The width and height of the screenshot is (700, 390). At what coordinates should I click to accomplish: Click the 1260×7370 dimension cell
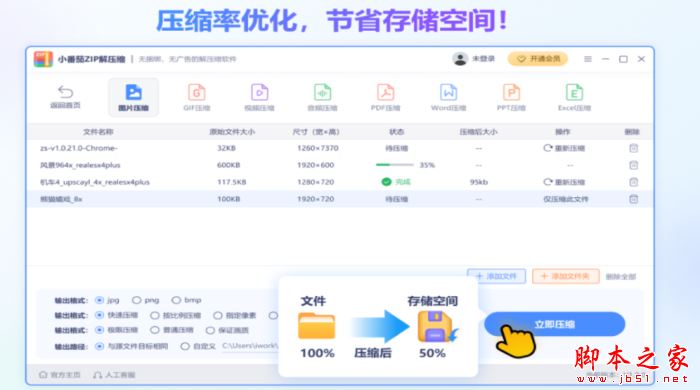[x=317, y=148]
